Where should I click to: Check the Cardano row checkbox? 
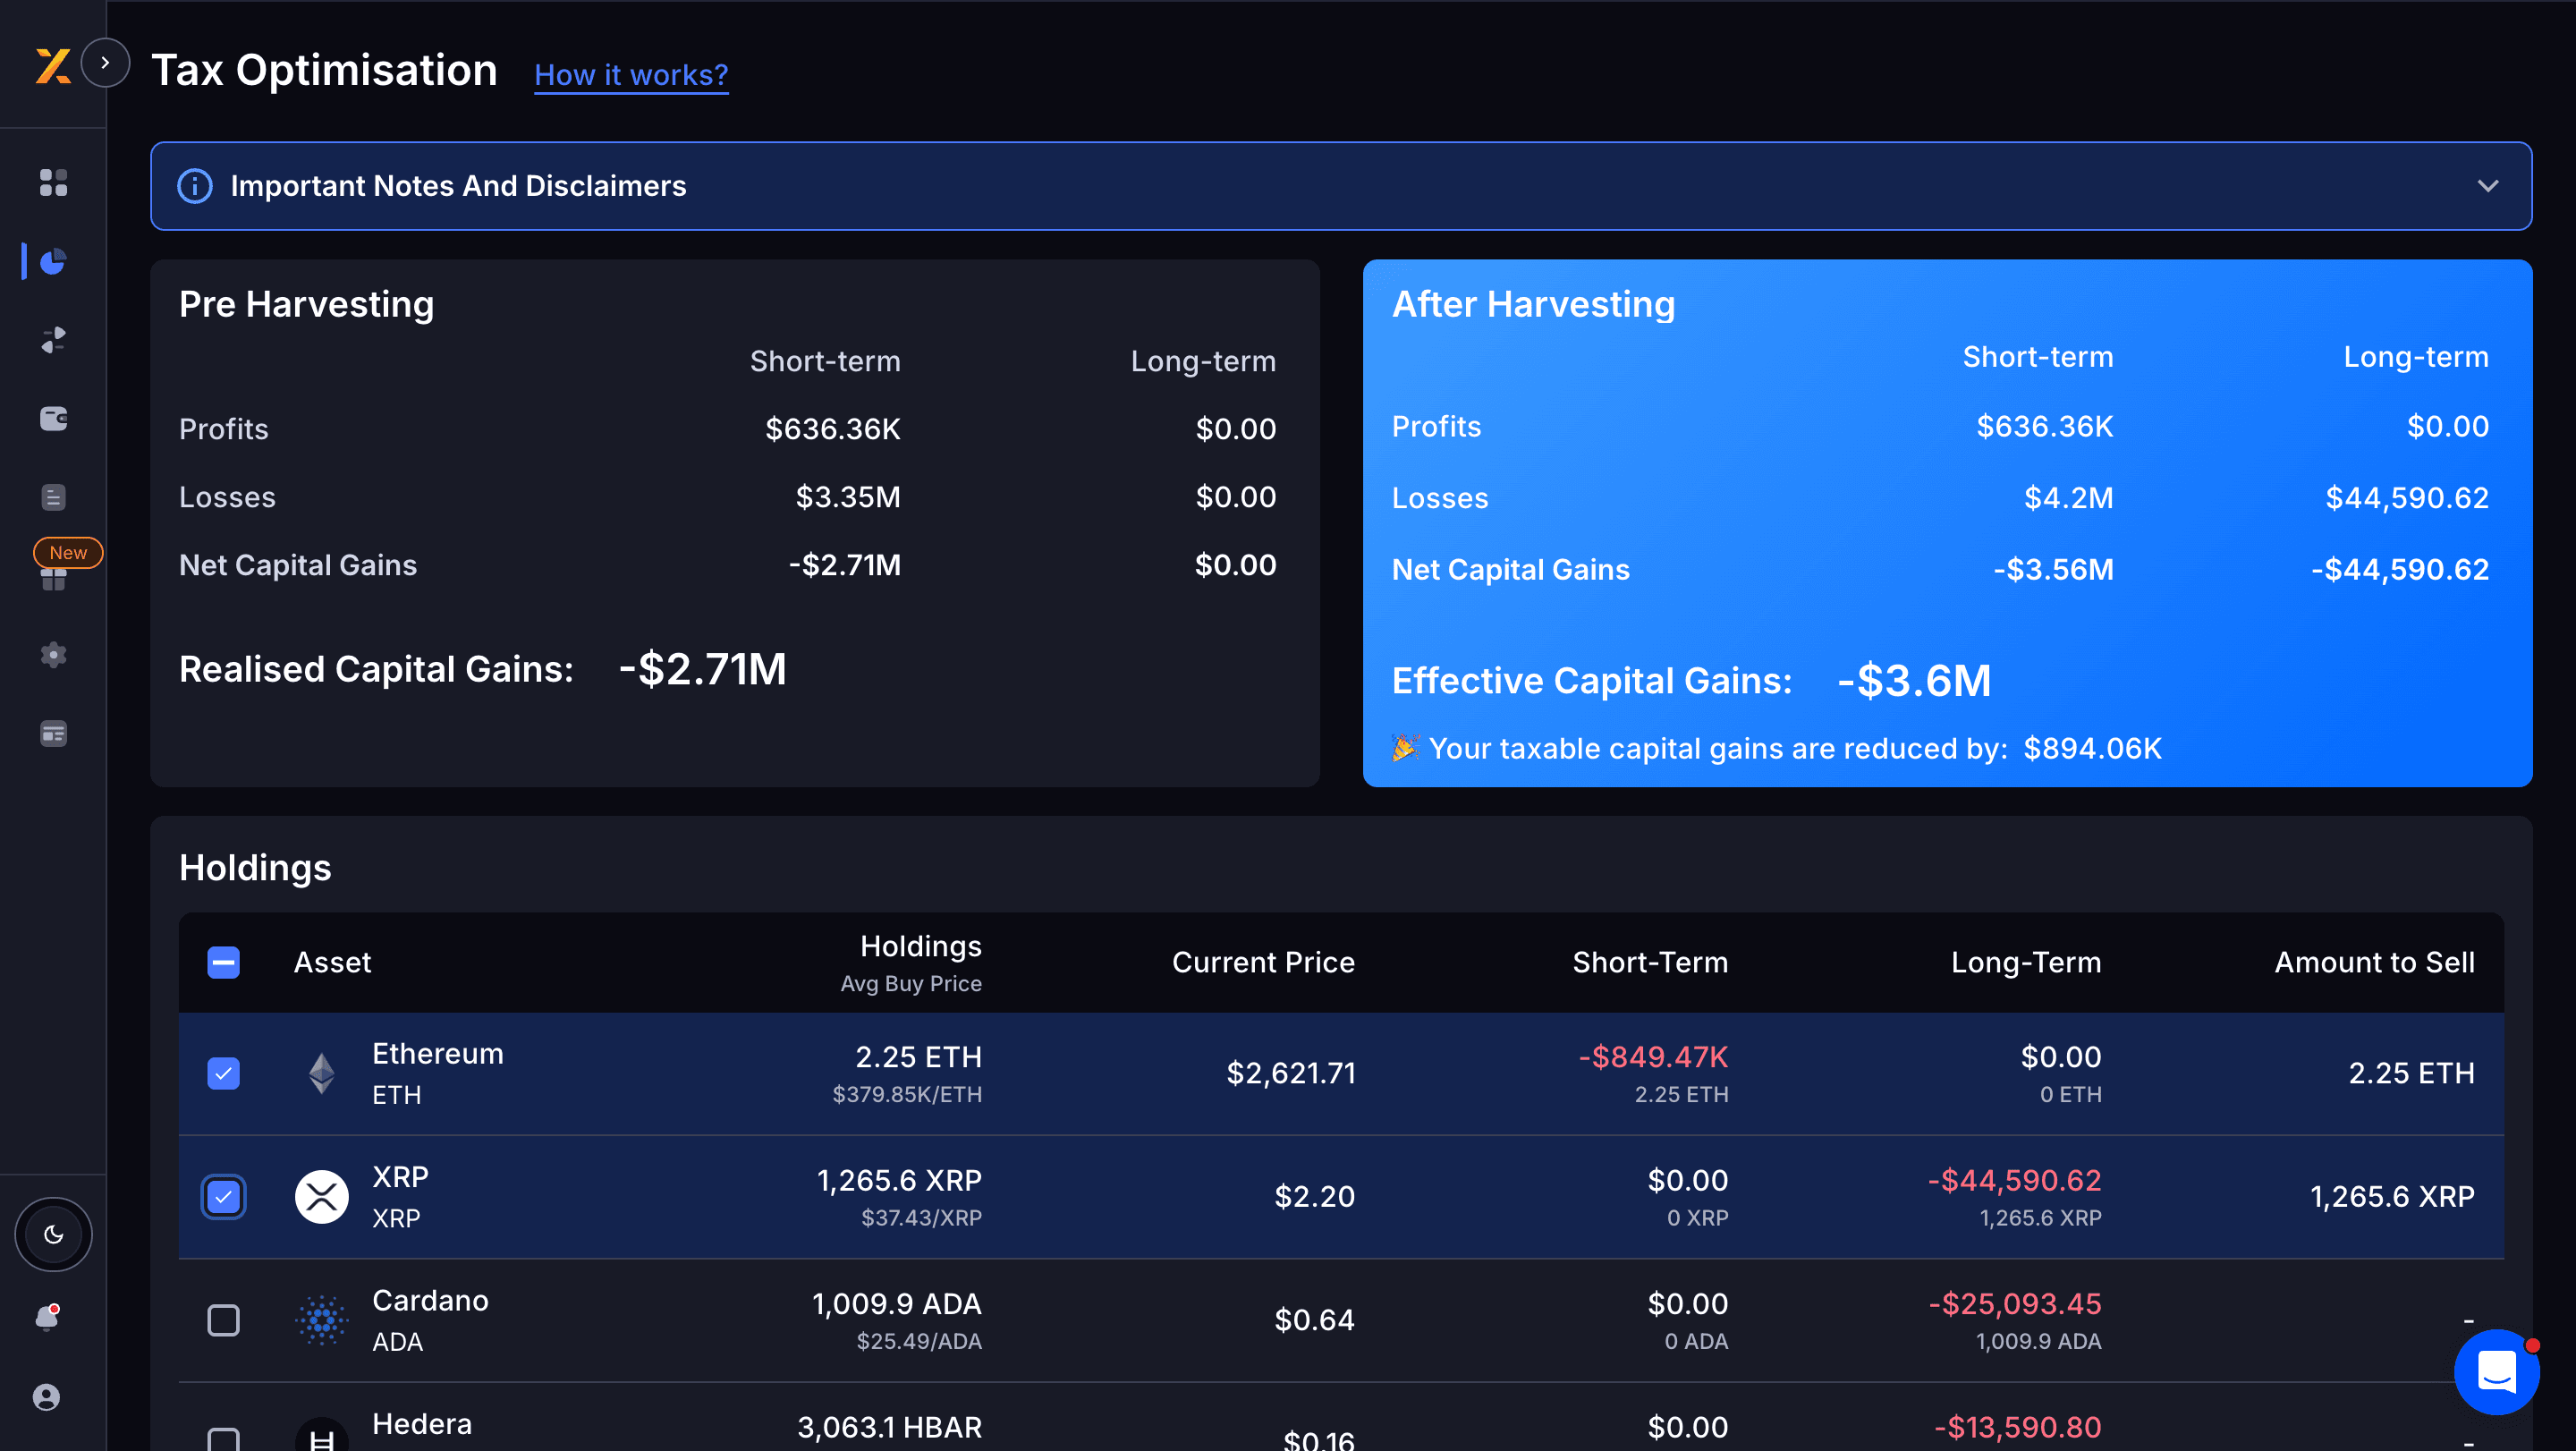click(223, 1320)
